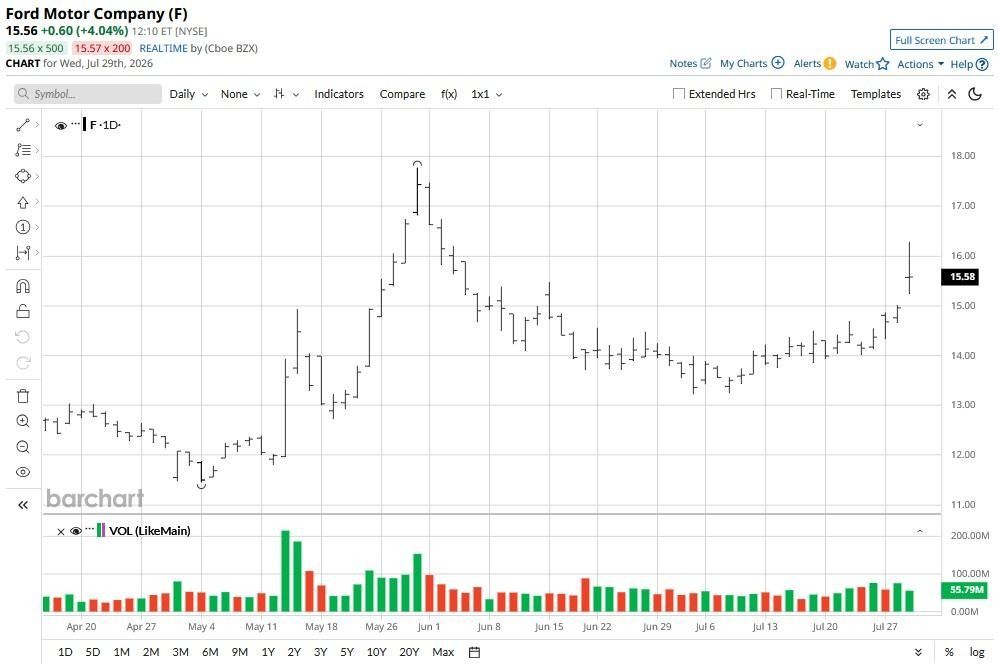Open the Templates menu

click(876, 94)
